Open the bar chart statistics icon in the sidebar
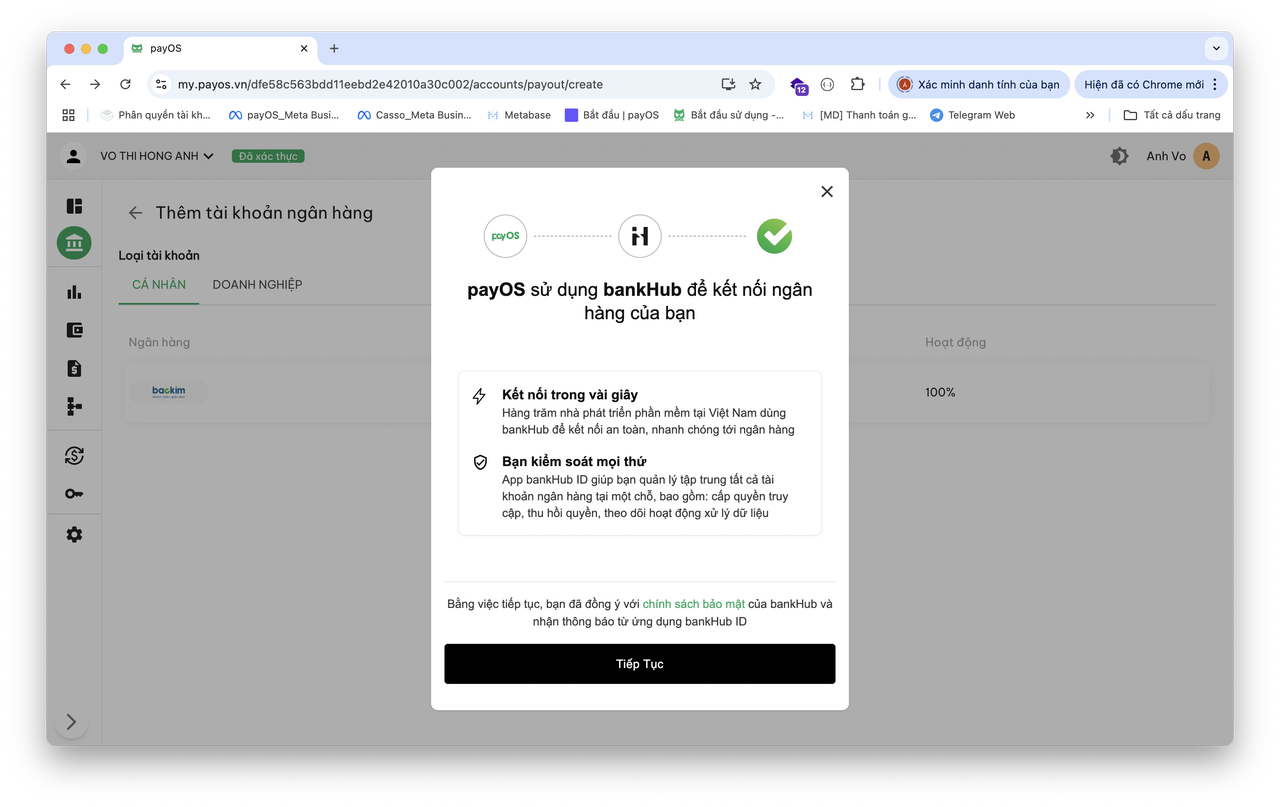 point(74,292)
